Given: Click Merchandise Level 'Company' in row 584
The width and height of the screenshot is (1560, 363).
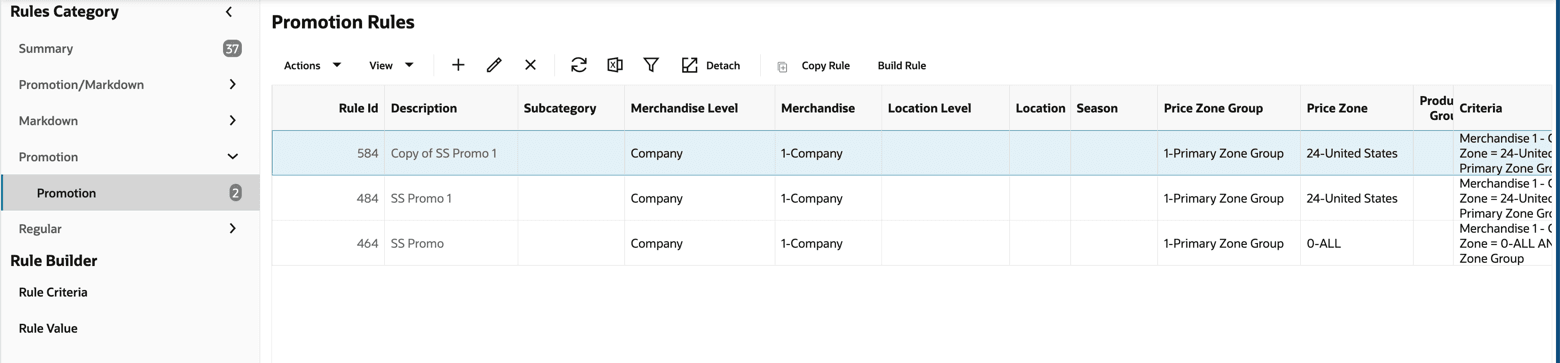Looking at the screenshot, I should coord(657,154).
